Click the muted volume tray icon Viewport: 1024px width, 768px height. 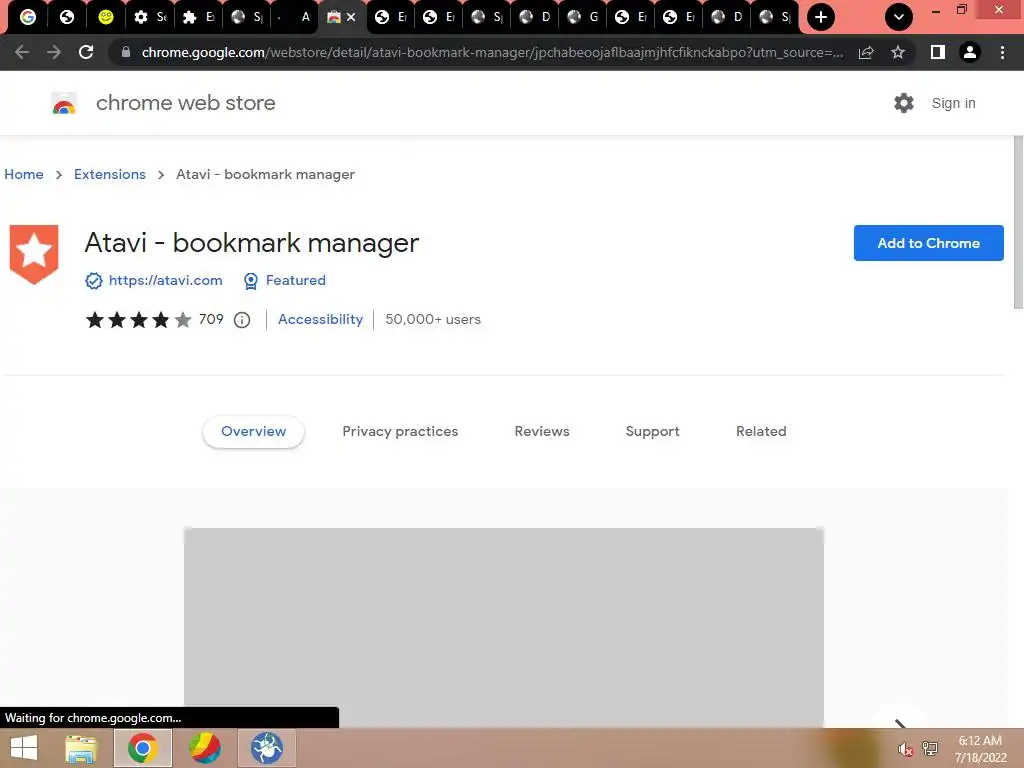tap(905, 749)
